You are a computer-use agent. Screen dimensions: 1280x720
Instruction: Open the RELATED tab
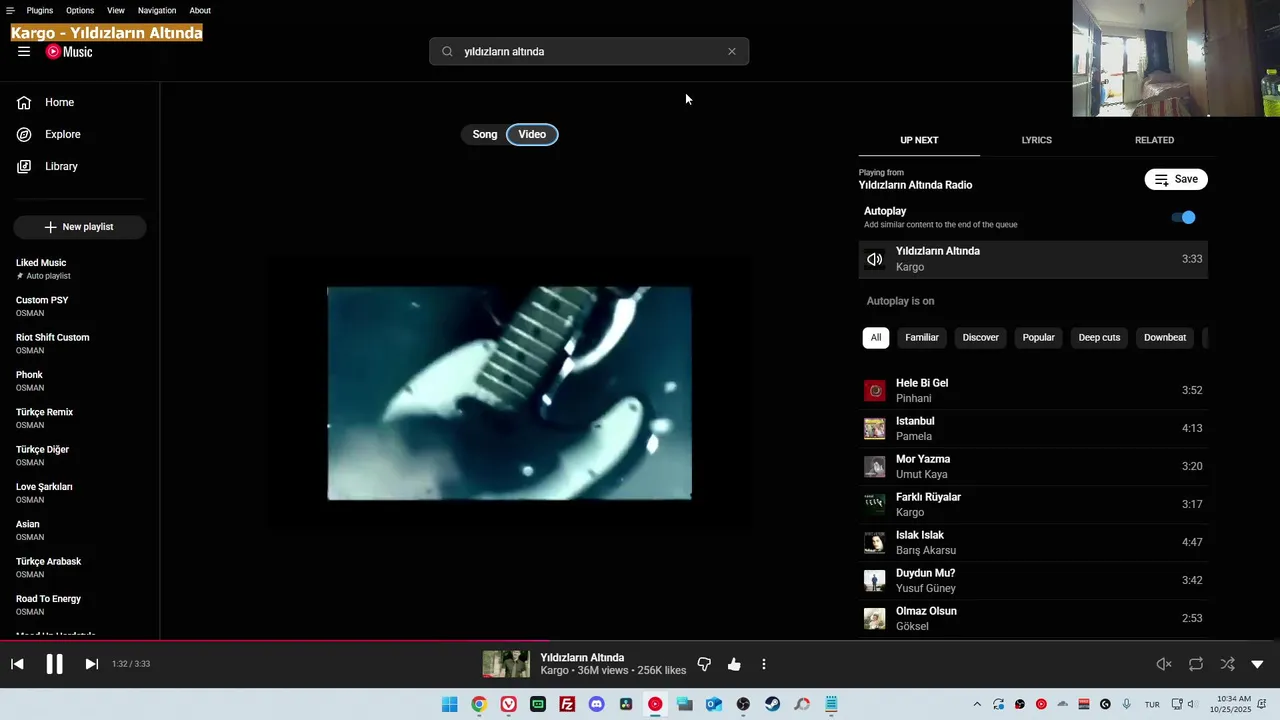[1154, 140]
